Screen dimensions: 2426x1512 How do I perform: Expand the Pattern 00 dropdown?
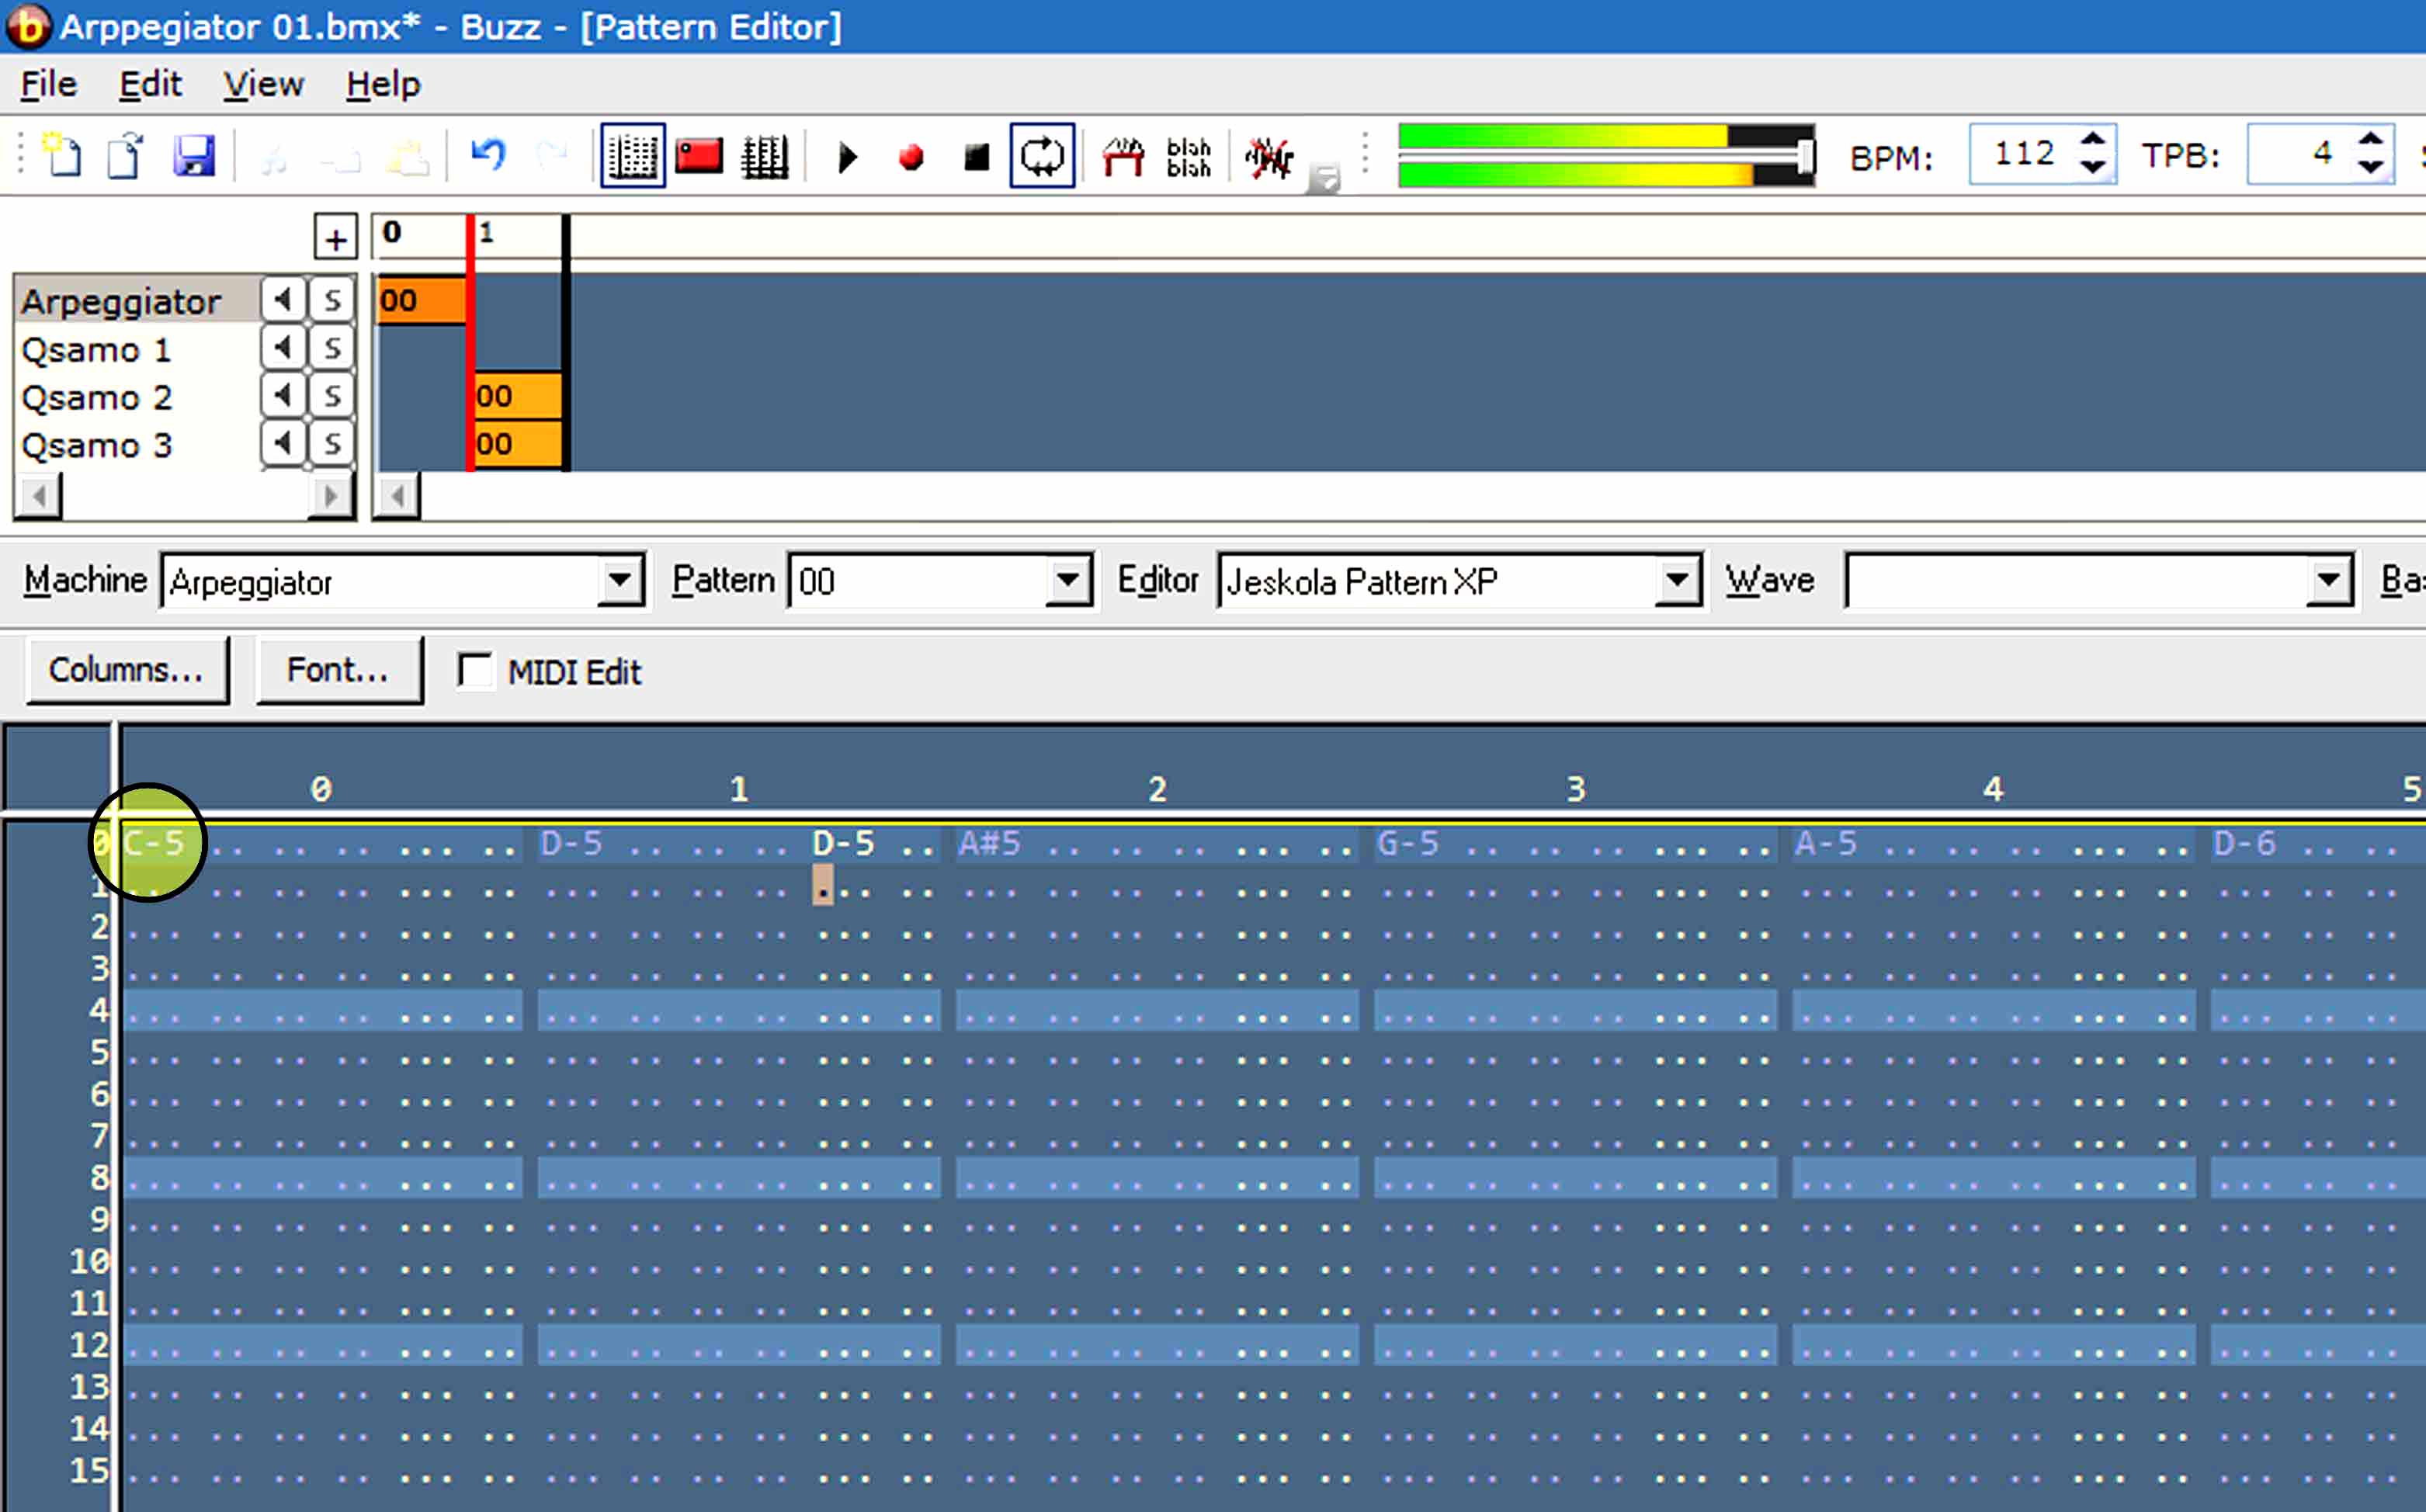click(1067, 581)
